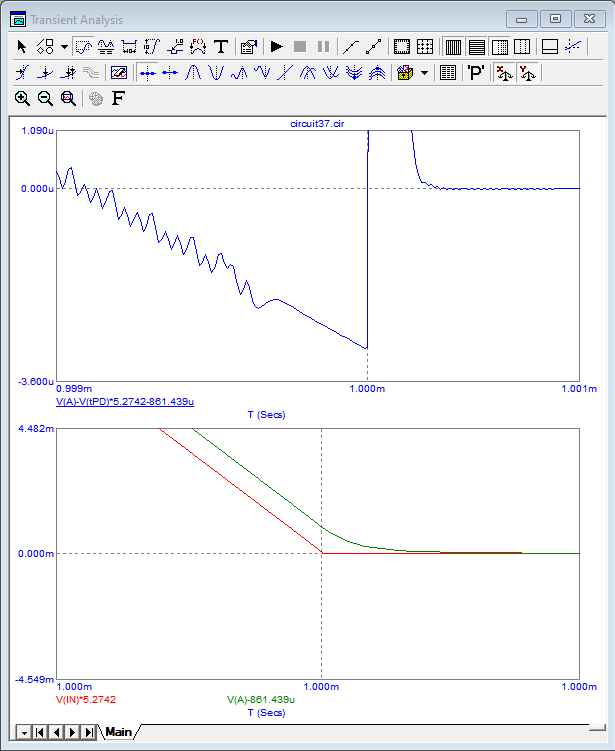Screen dimensions: 615x751
Task: Go to the next page tab
Action: [73, 732]
